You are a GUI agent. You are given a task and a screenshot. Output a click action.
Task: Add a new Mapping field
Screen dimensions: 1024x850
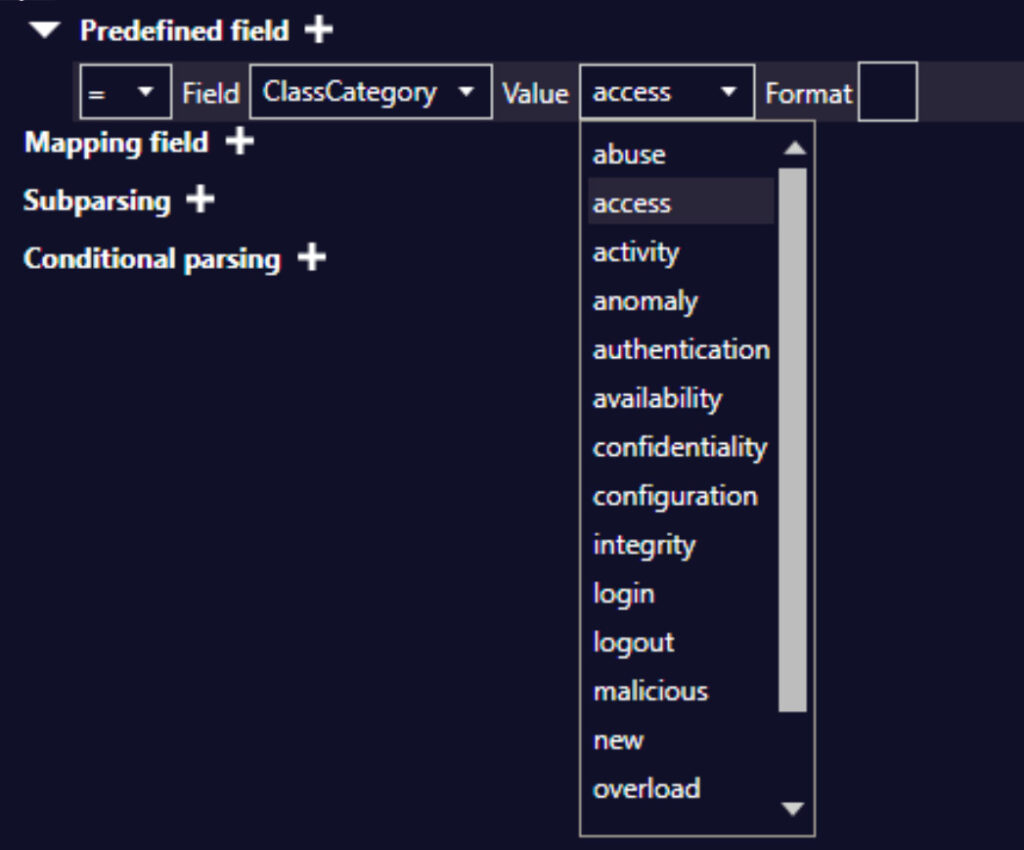[240, 141]
